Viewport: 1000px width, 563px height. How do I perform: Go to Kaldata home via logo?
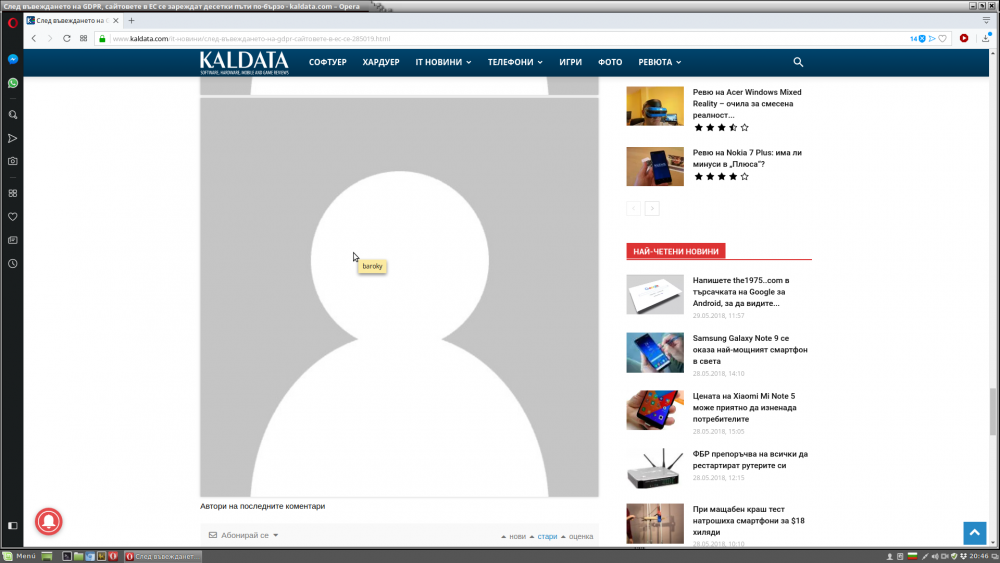click(x=244, y=62)
